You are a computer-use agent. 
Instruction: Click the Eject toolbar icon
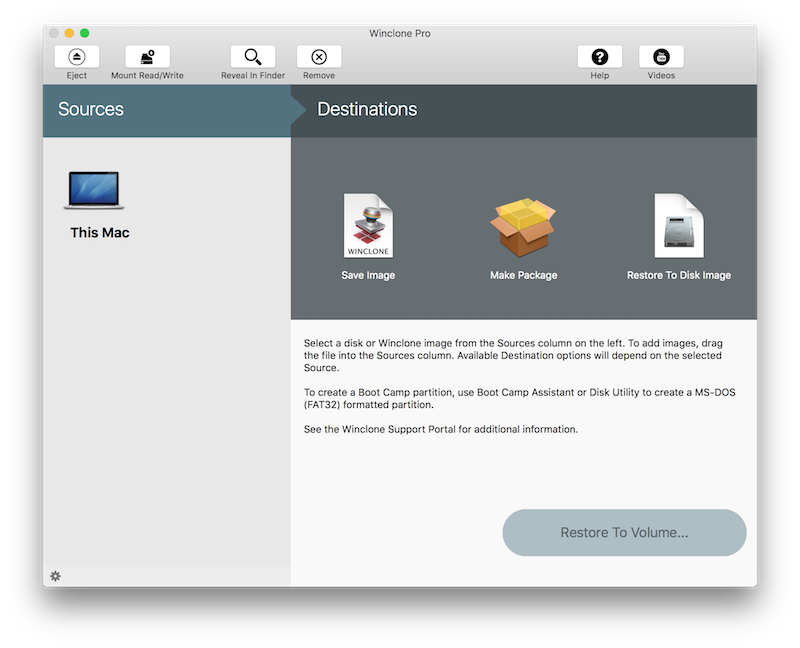77,57
